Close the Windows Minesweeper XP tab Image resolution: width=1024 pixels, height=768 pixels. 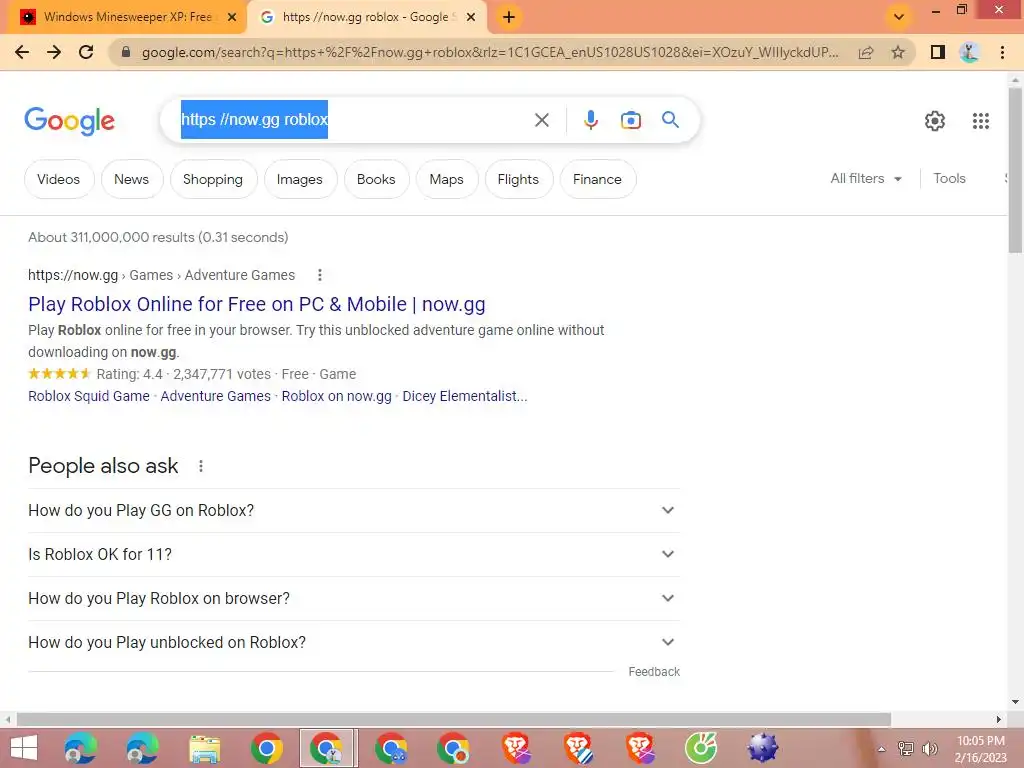232,18
